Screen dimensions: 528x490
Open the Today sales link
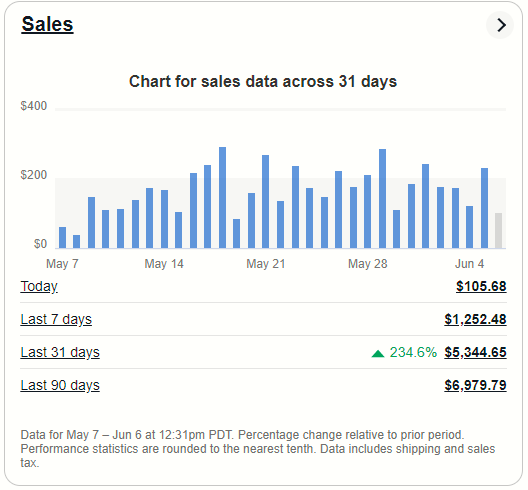point(39,287)
